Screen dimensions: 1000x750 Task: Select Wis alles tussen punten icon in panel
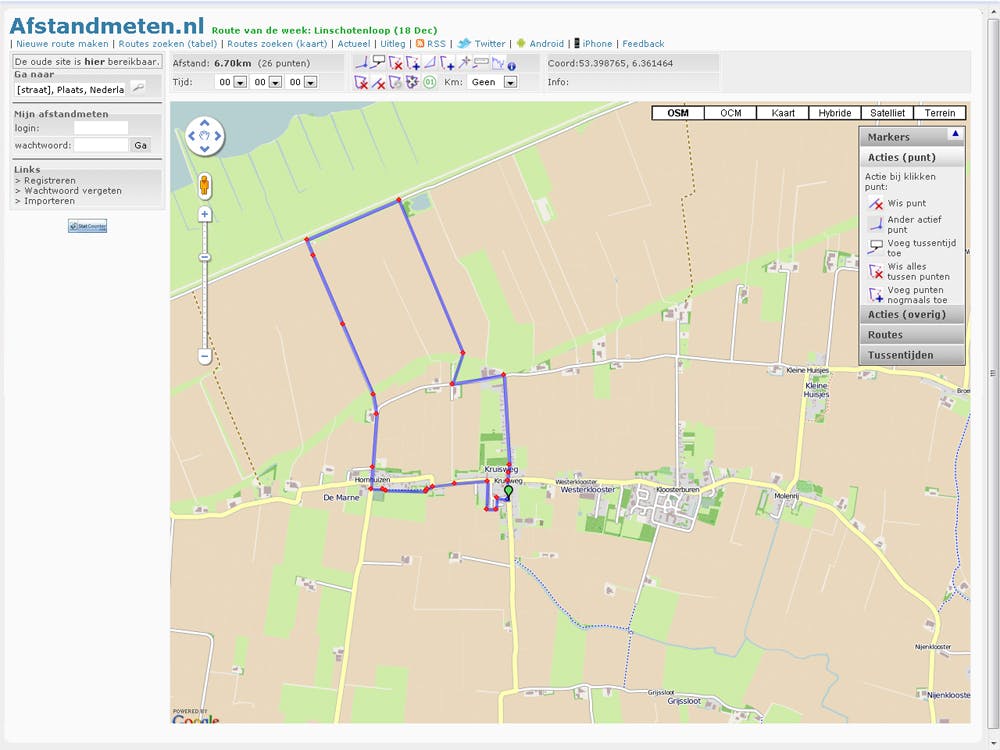(x=875, y=271)
